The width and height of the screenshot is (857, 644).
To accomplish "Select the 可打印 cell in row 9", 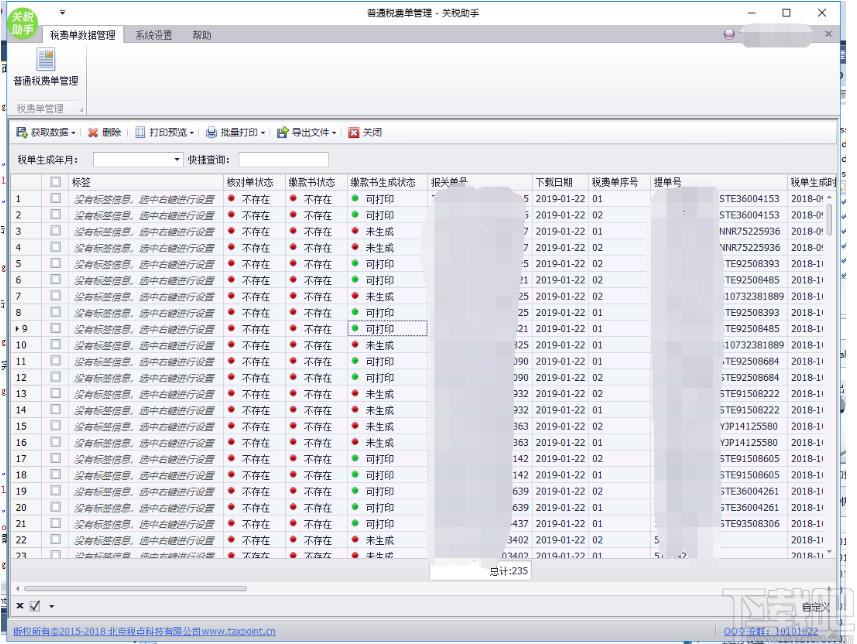I will click(x=388, y=329).
